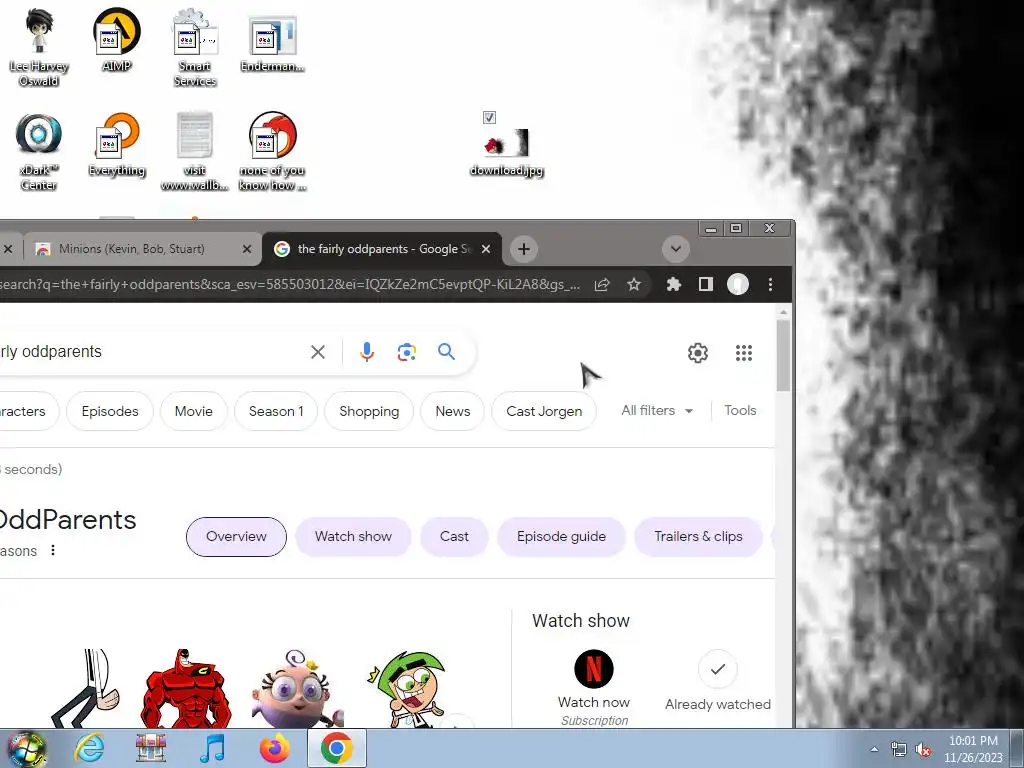Open the Google apps grid
The image size is (1024, 768).
point(744,353)
